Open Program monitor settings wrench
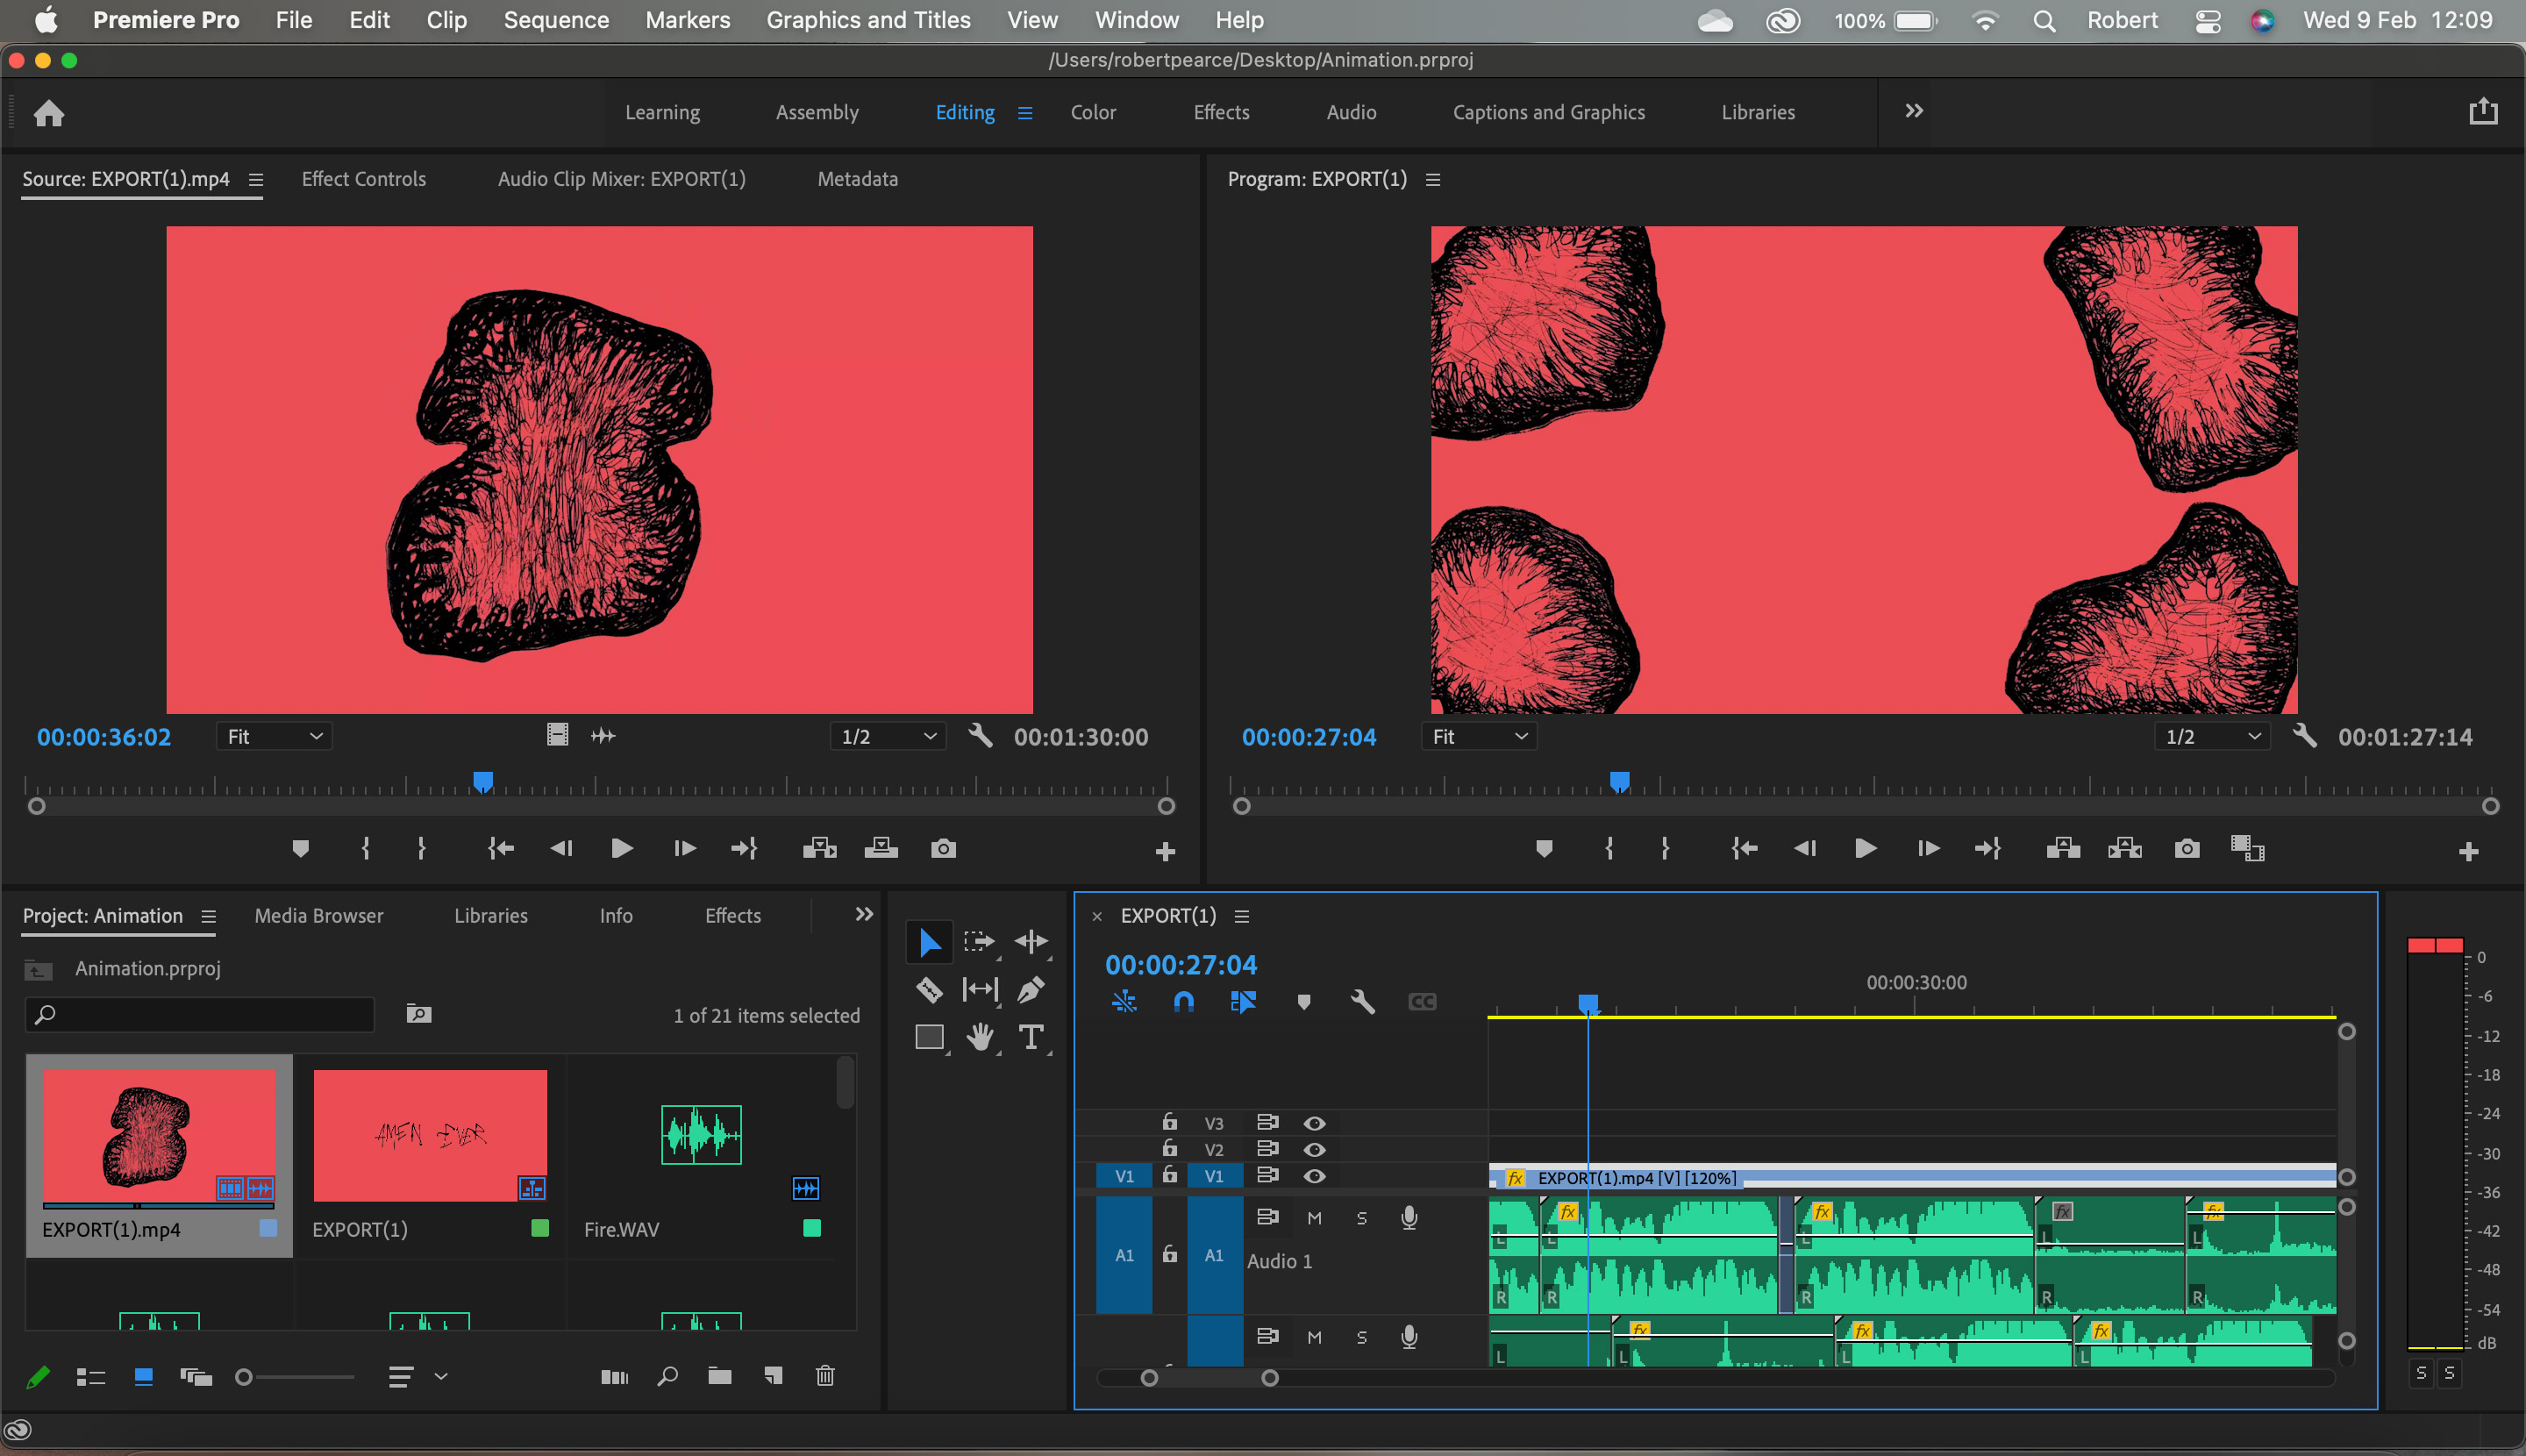This screenshot has height=1456, width=2526. pos(2304,736)
